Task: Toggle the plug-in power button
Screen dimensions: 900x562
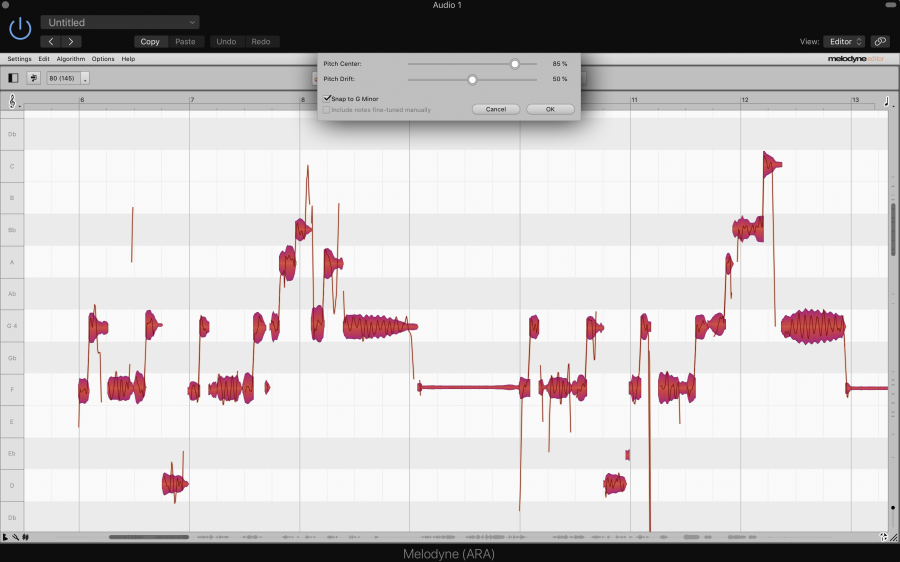Action: tap(20, 29)
